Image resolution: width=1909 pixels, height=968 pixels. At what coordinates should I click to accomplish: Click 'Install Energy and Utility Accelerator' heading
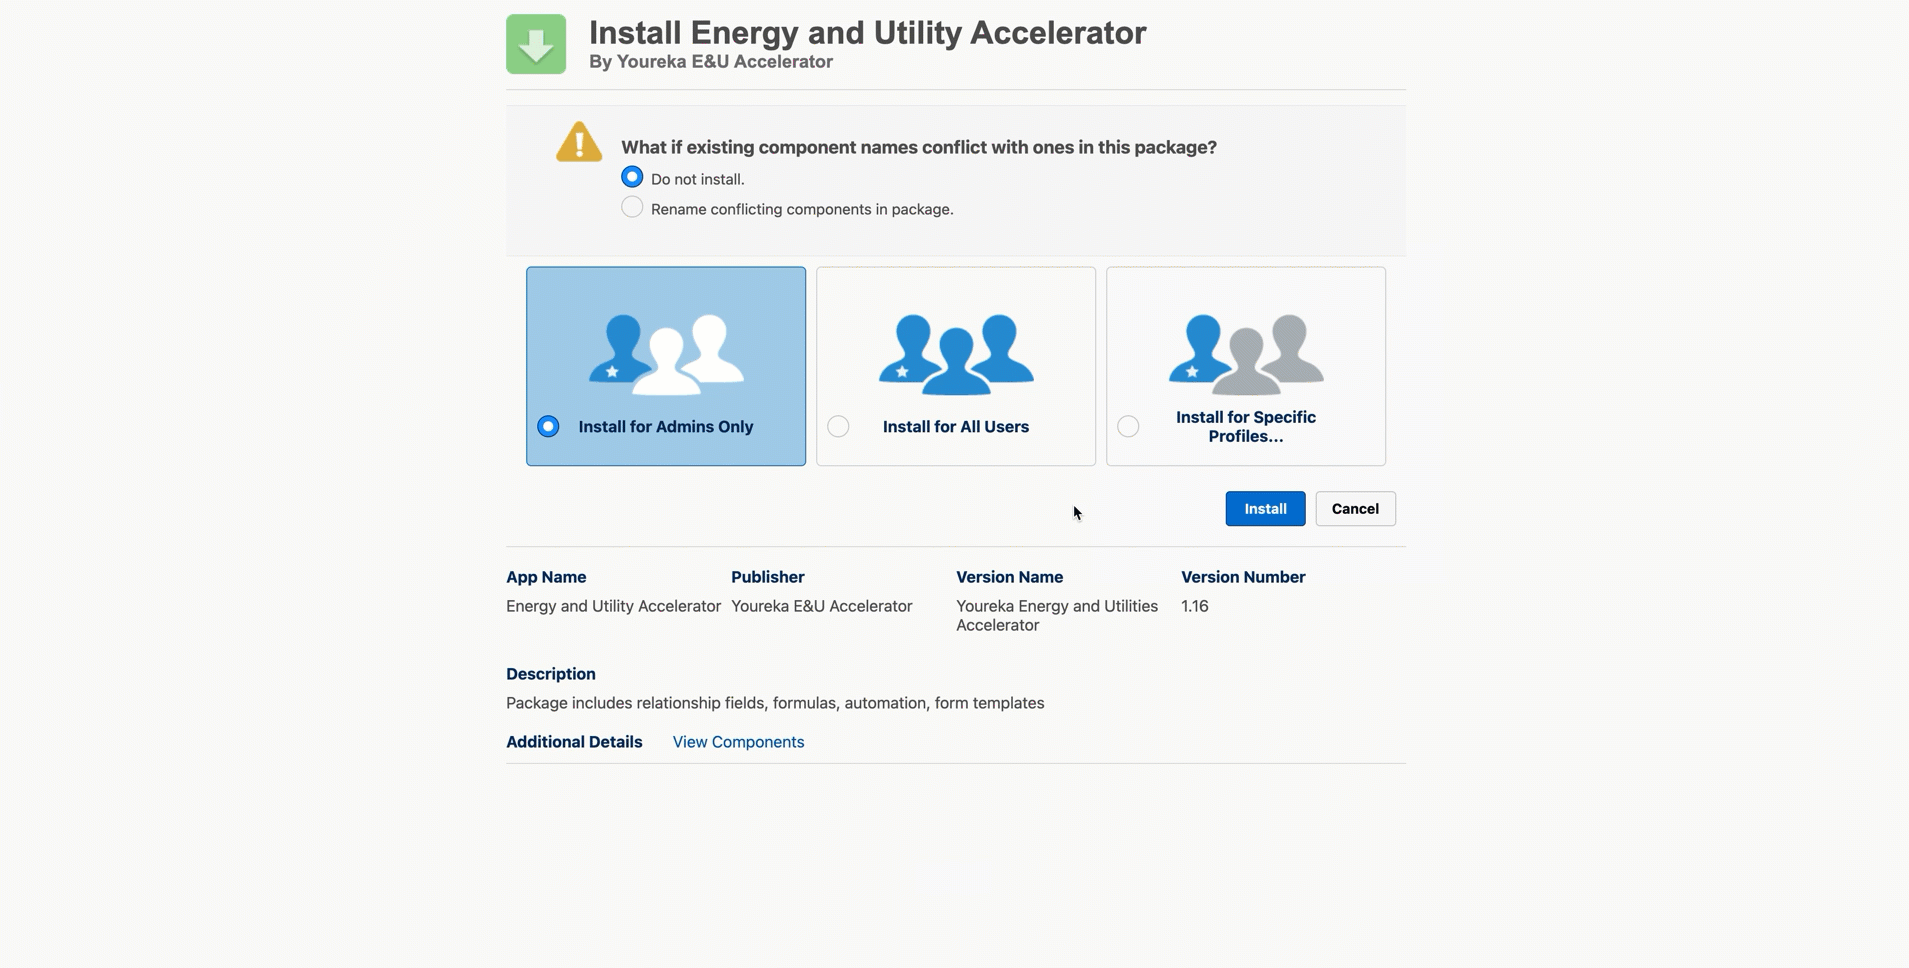pyautogui.click(x=867, y=33)
